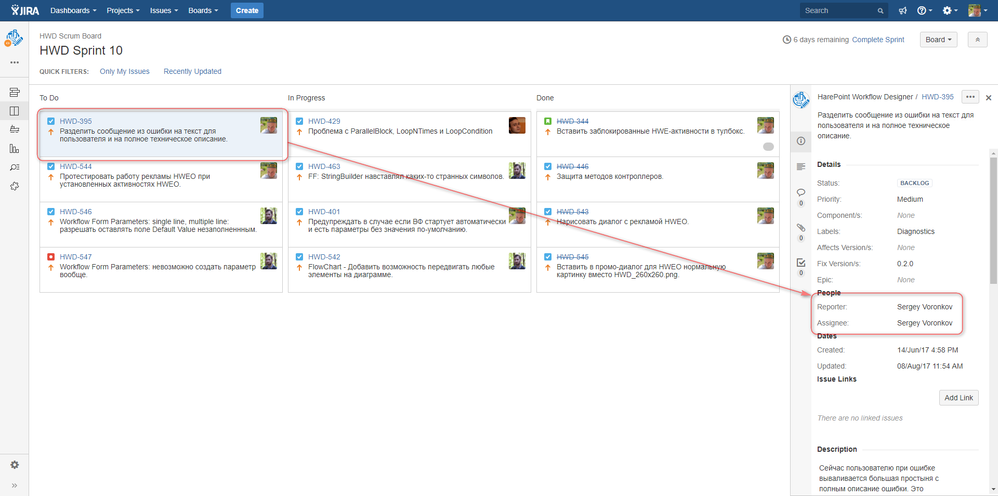The image size is (998, 496).
Task: Collapse header with double chevron button
Action: click(977, 39)
